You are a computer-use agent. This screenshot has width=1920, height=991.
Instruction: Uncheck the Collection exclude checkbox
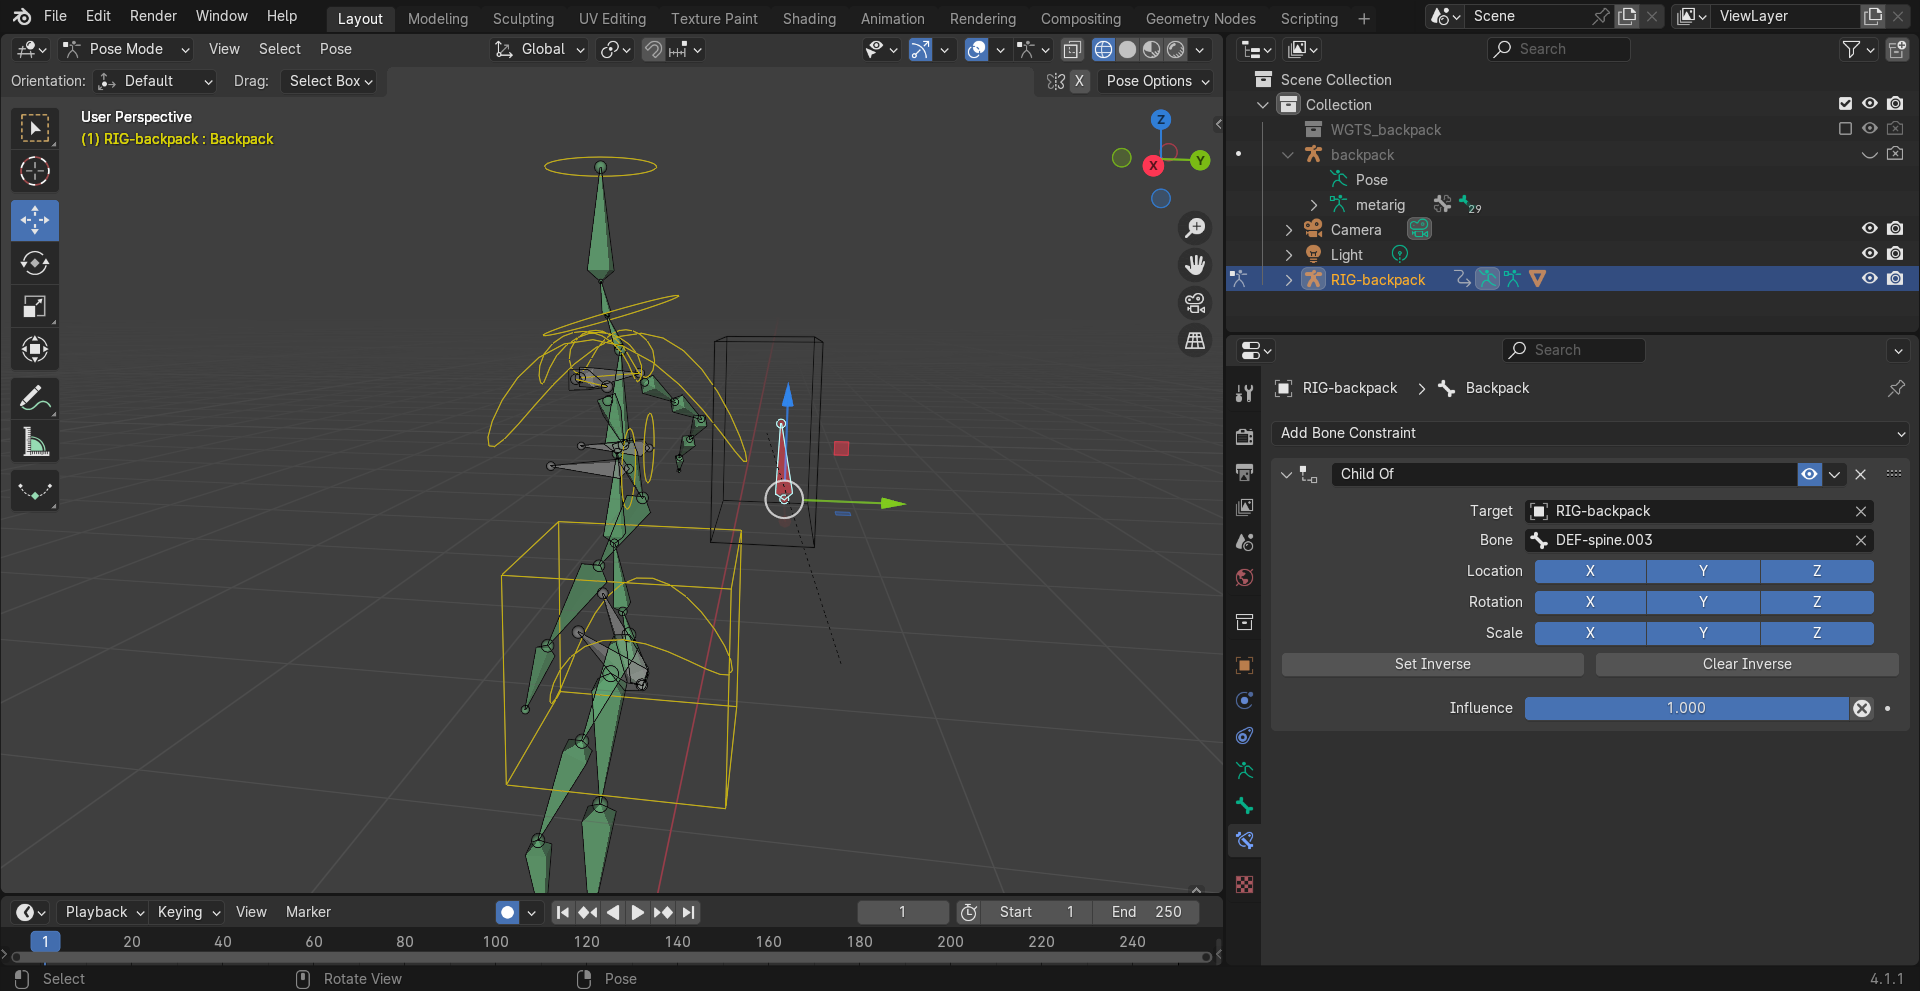[1845, 104]
